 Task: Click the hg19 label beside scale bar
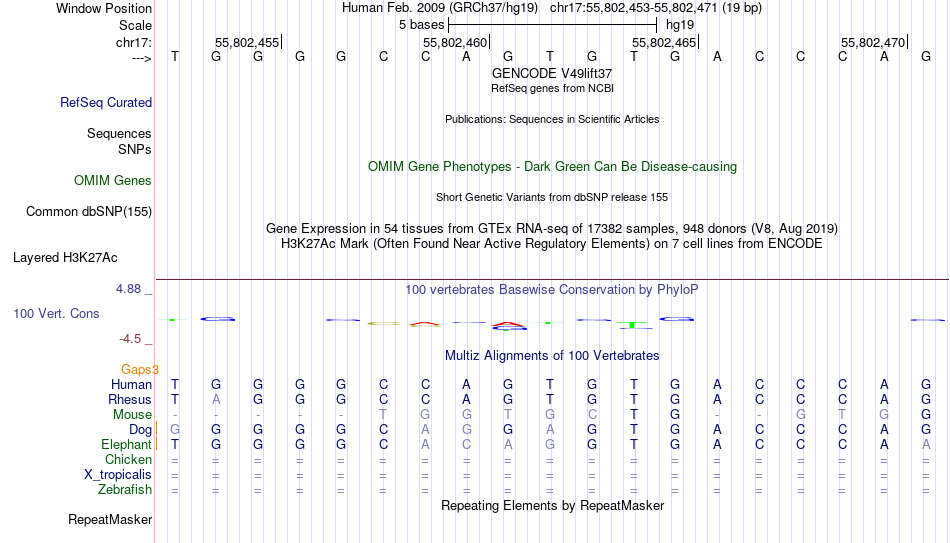[x=680, y=25]
